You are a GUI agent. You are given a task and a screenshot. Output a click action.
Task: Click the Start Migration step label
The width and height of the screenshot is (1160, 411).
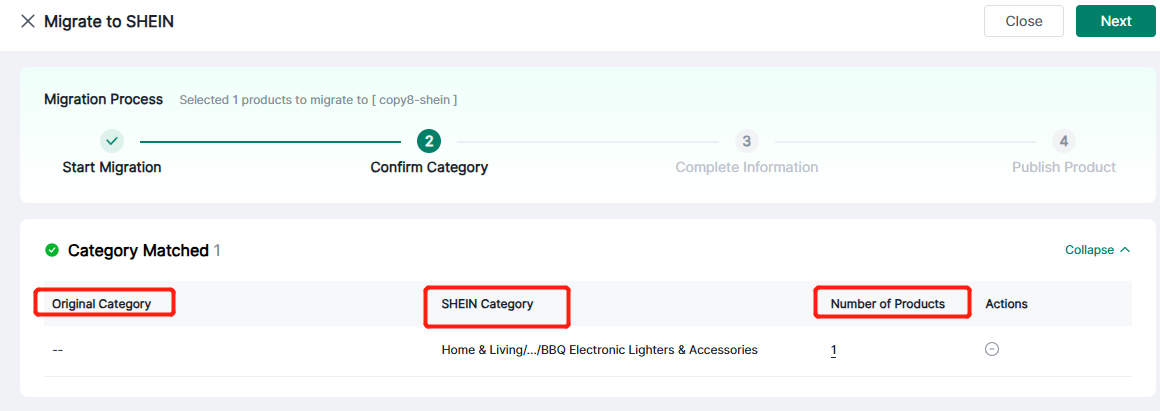[112, 167]
